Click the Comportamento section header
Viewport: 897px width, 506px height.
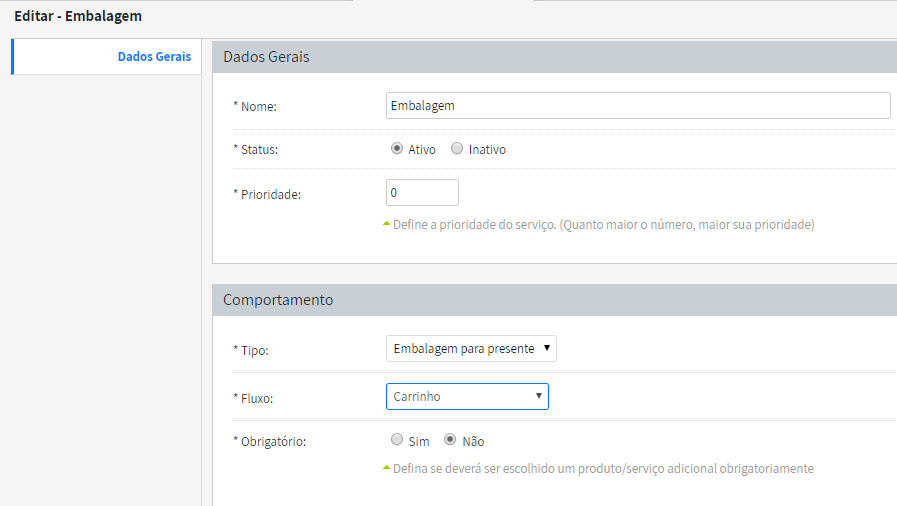[x=554, y=300]
